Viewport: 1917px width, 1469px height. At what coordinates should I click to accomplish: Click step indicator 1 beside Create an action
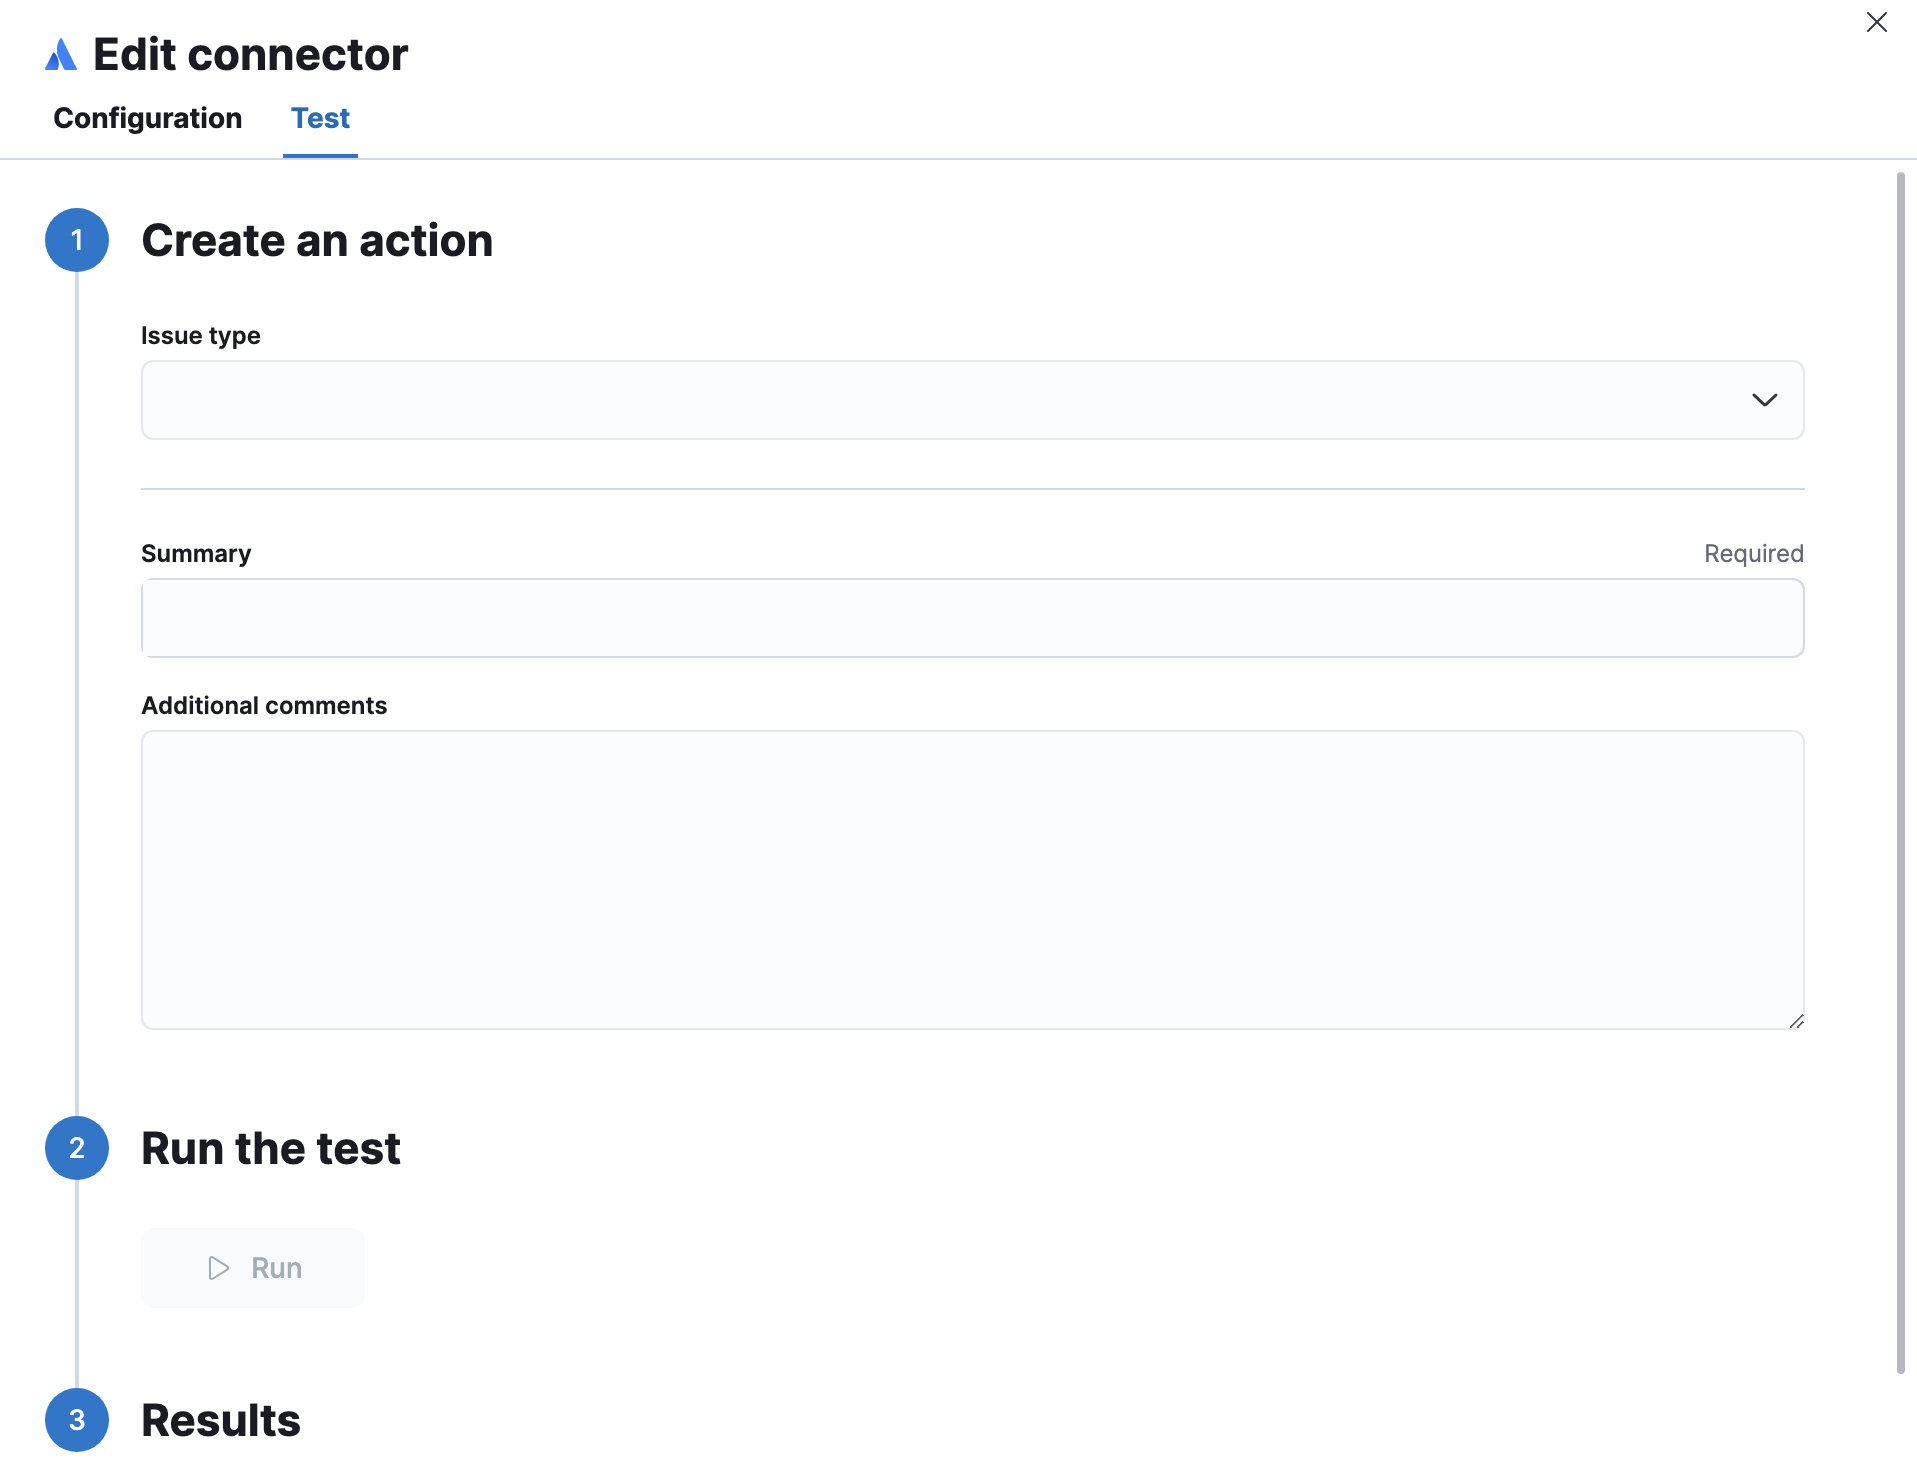coord(76,240)
